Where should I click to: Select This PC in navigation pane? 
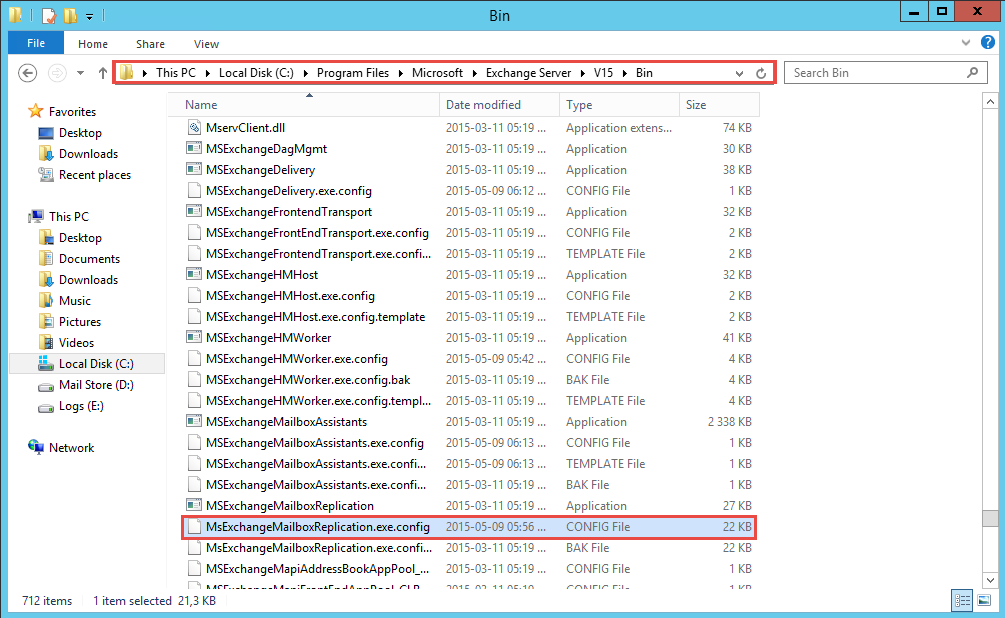tap(69, 217)
